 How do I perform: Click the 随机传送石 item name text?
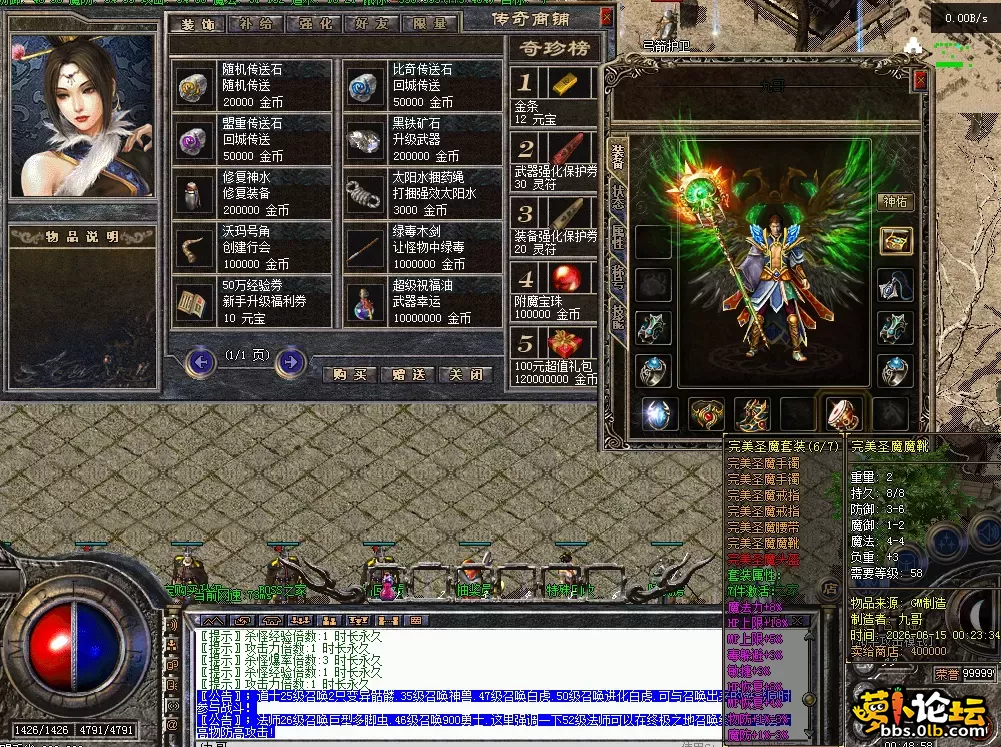pos(252,70)
